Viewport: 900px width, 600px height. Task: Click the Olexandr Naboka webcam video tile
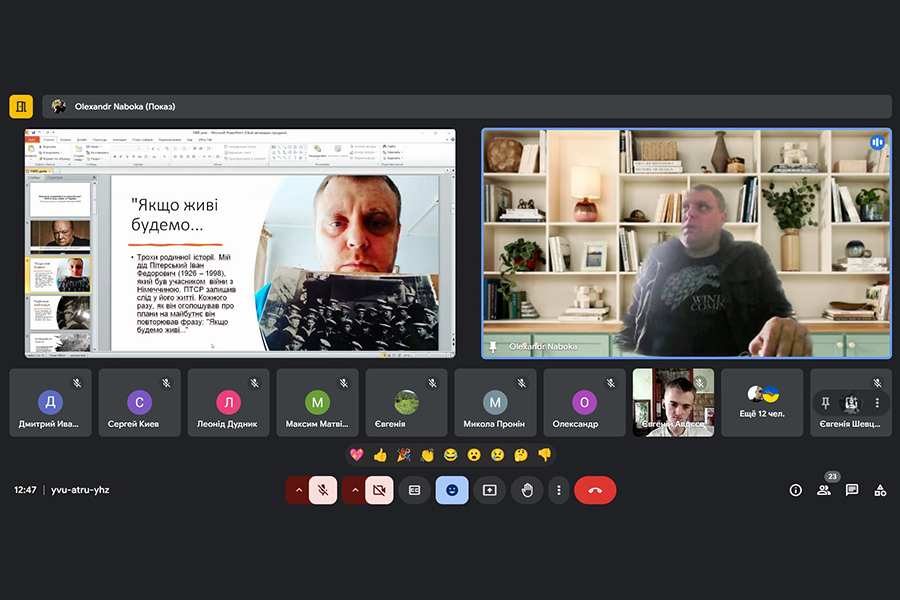click(x=686, y=243)
